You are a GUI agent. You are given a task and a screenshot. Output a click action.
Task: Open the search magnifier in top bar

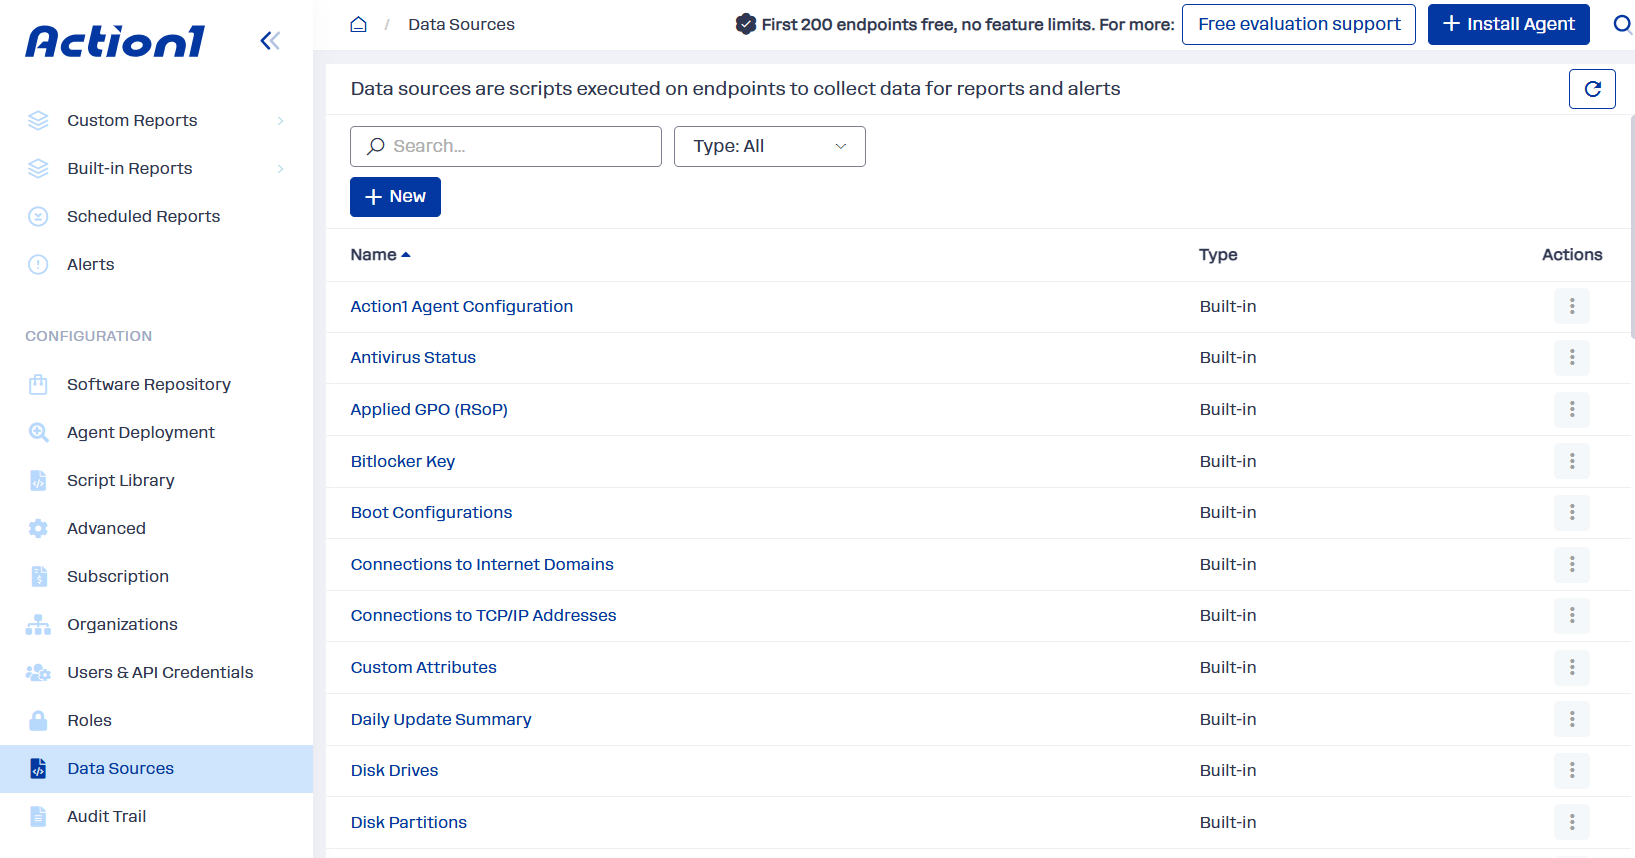pos(1622,24)
